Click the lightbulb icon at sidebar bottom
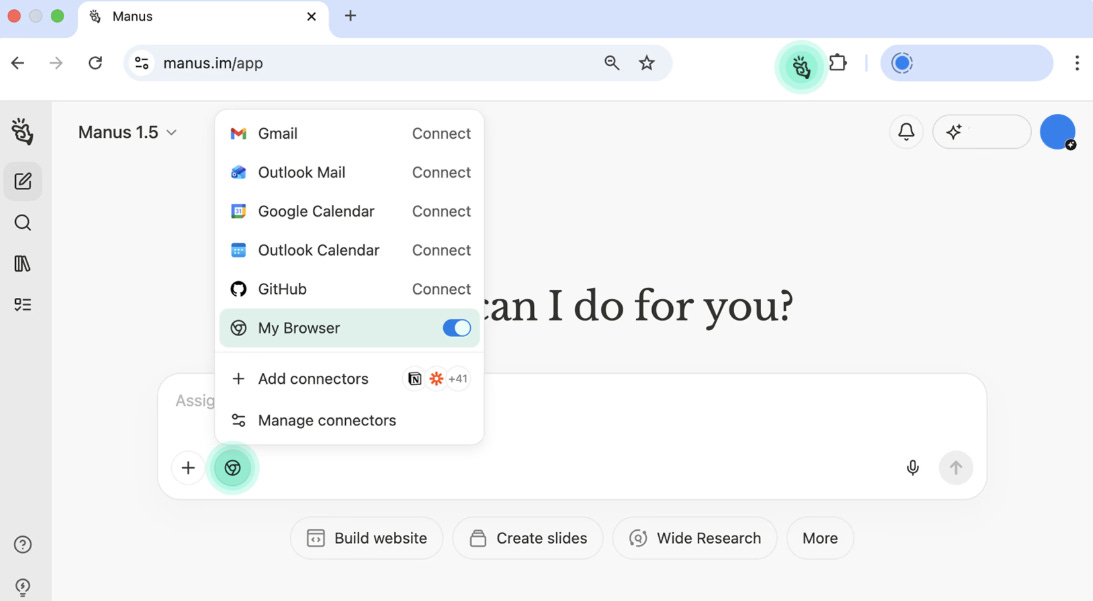This screenshot has height=601, width=1093. click(x=23, y=586)
